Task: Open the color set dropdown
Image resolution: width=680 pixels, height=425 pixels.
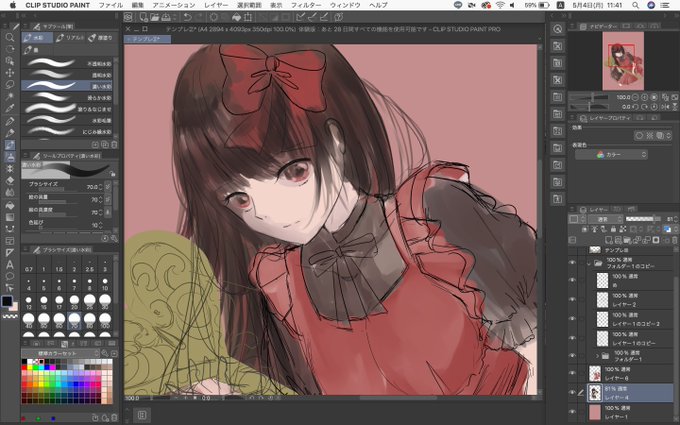Action: [x=61, y=354]
